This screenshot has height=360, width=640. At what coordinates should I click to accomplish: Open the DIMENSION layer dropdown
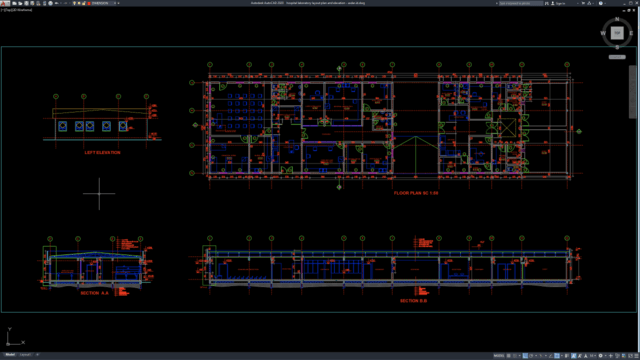[115, 3]
